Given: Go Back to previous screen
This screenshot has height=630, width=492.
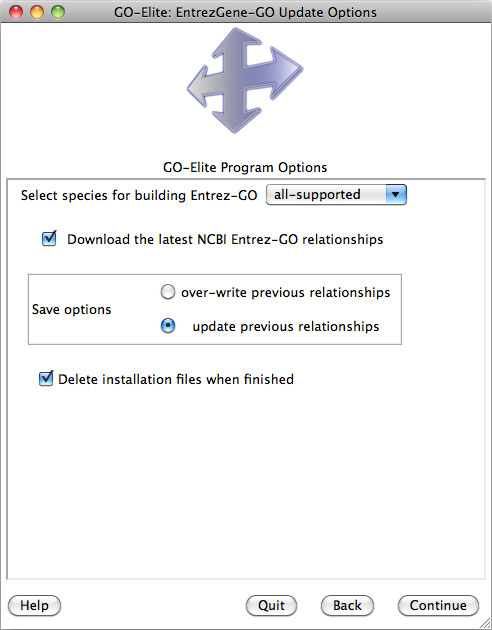Looking at the screenshot, I should [347, 605].
